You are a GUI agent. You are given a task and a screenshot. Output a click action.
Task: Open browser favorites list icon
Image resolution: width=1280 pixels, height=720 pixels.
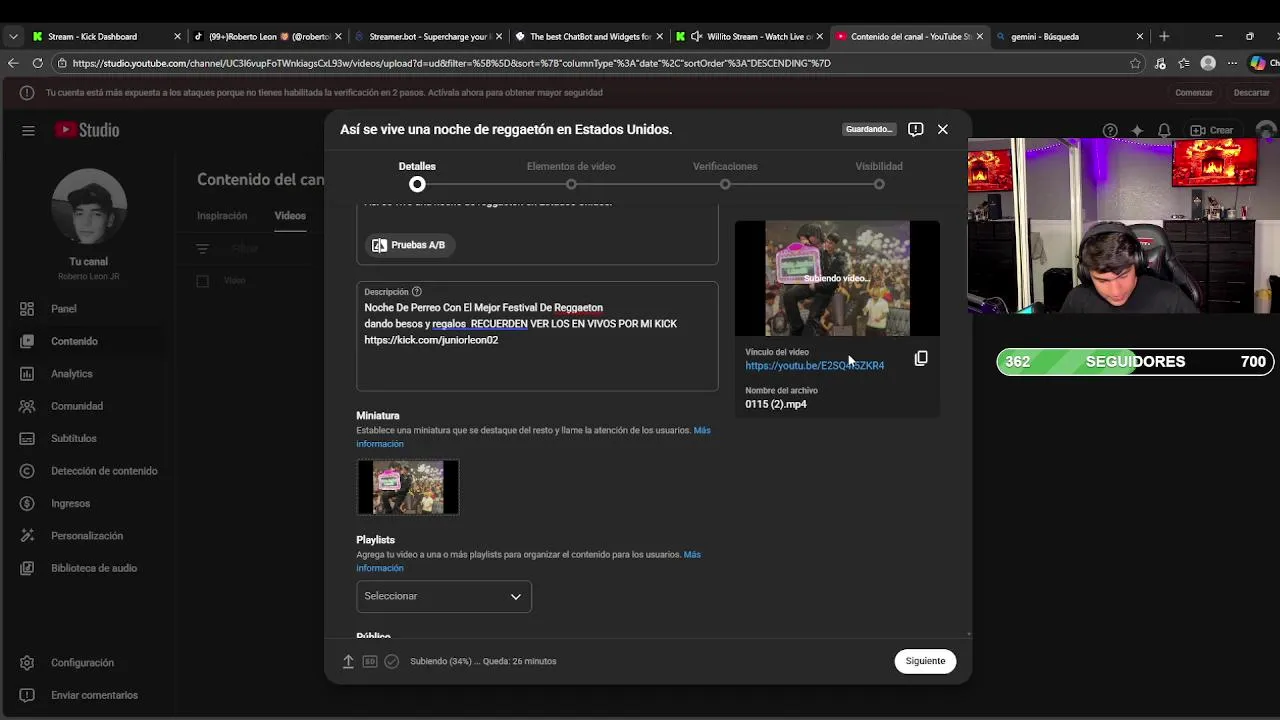1184,63
